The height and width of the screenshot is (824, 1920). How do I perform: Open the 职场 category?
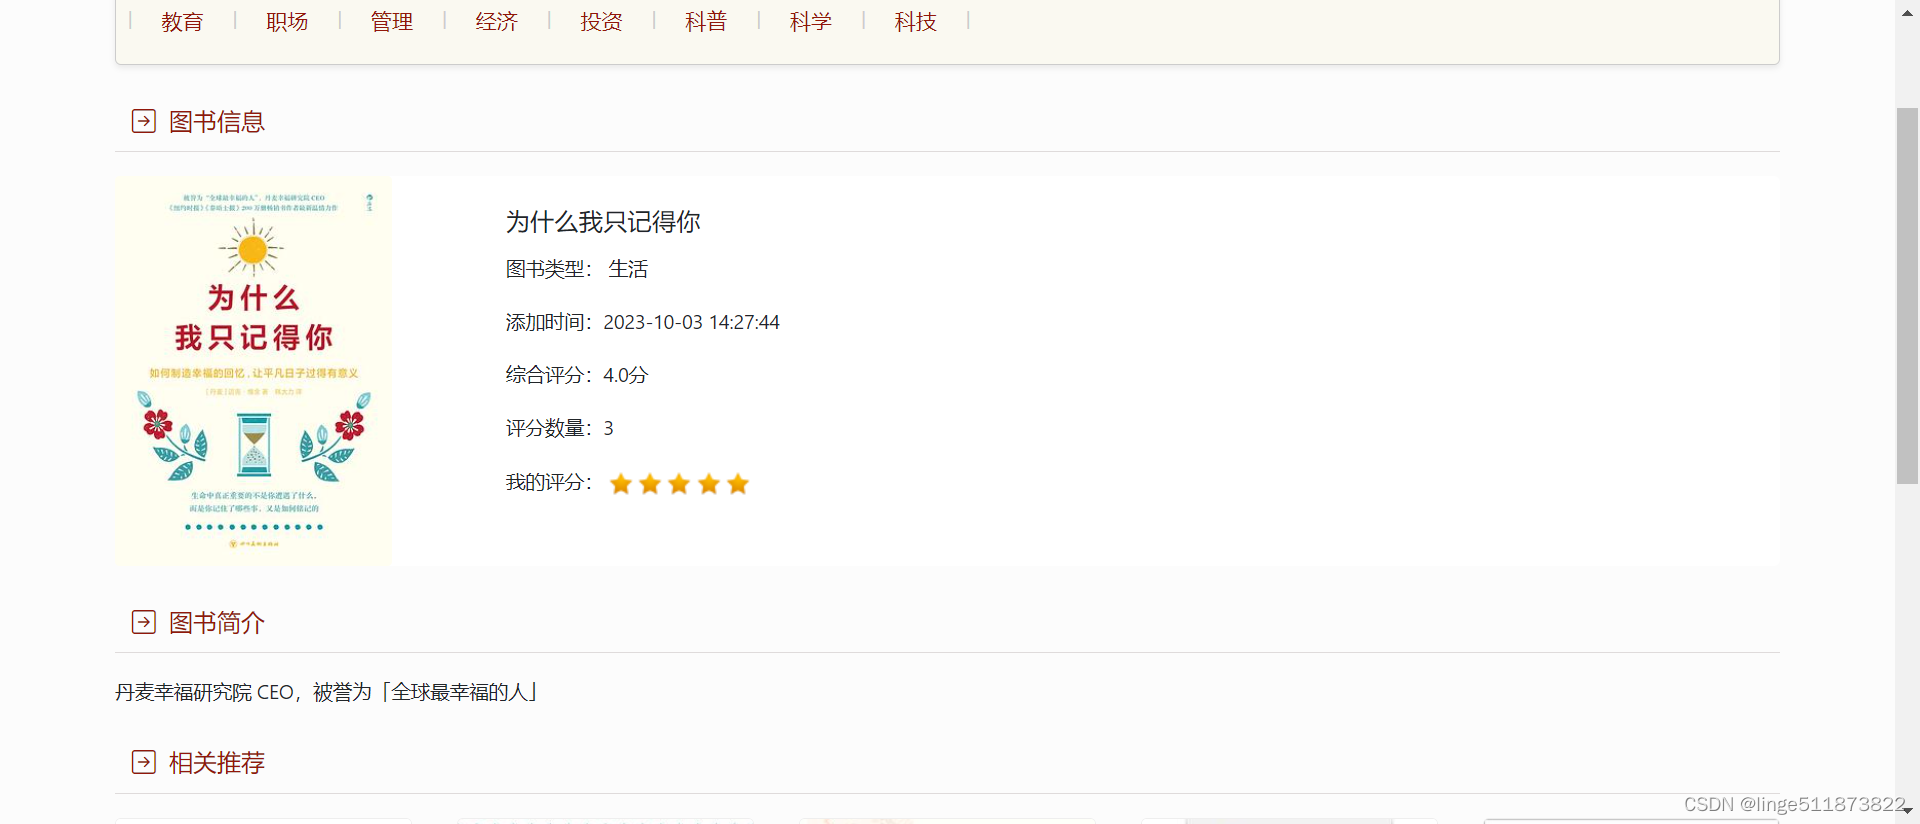287,21
